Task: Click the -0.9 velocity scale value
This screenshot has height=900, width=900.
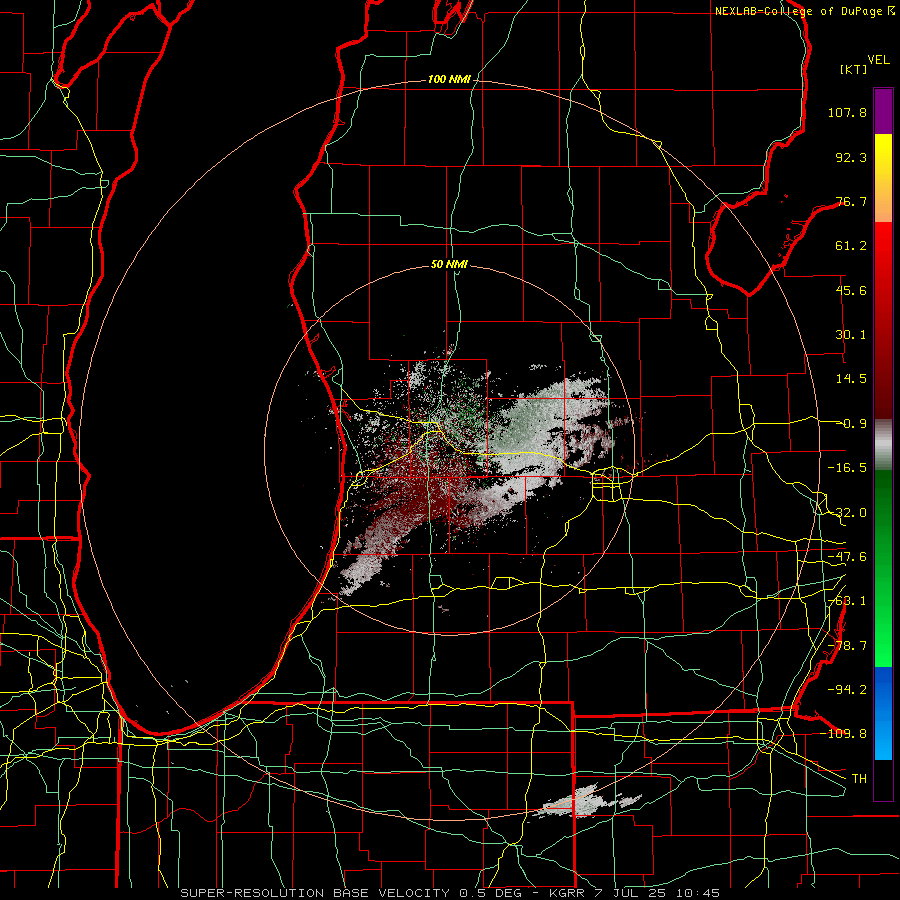Action: pyautogui.click(x=851, y=424)
